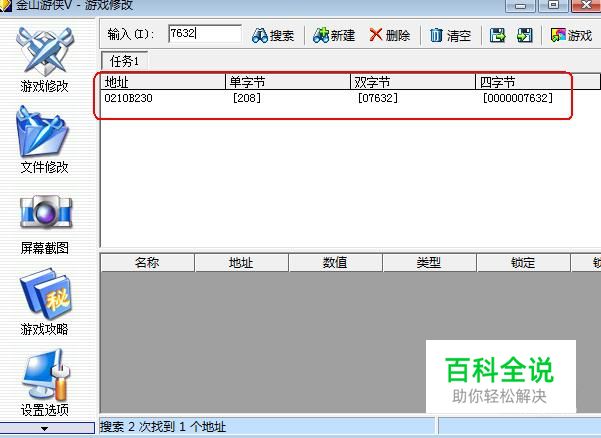
Task: Click the lower 地址 column header
Action: tap(241, 262)
